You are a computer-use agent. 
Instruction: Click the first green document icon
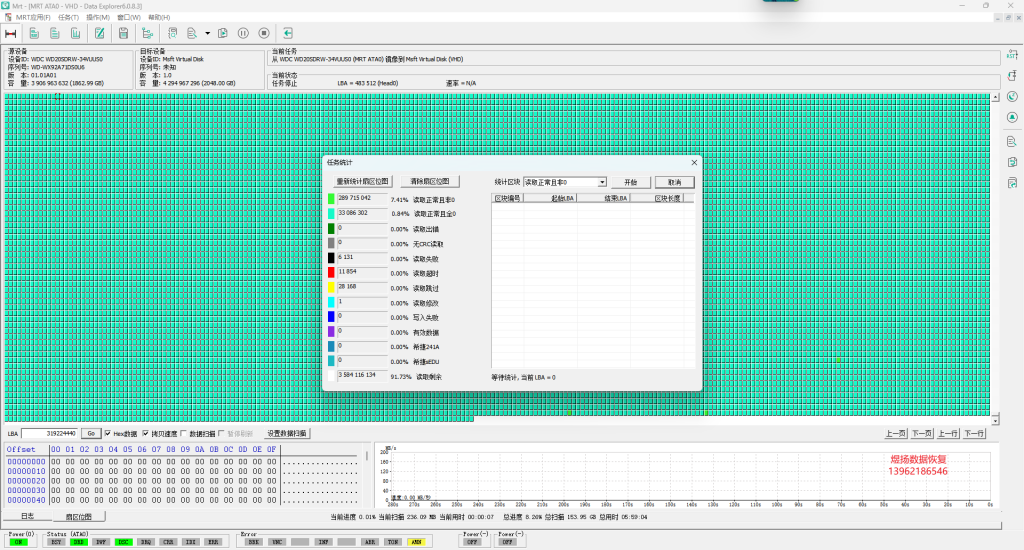[x=34, y=33]
